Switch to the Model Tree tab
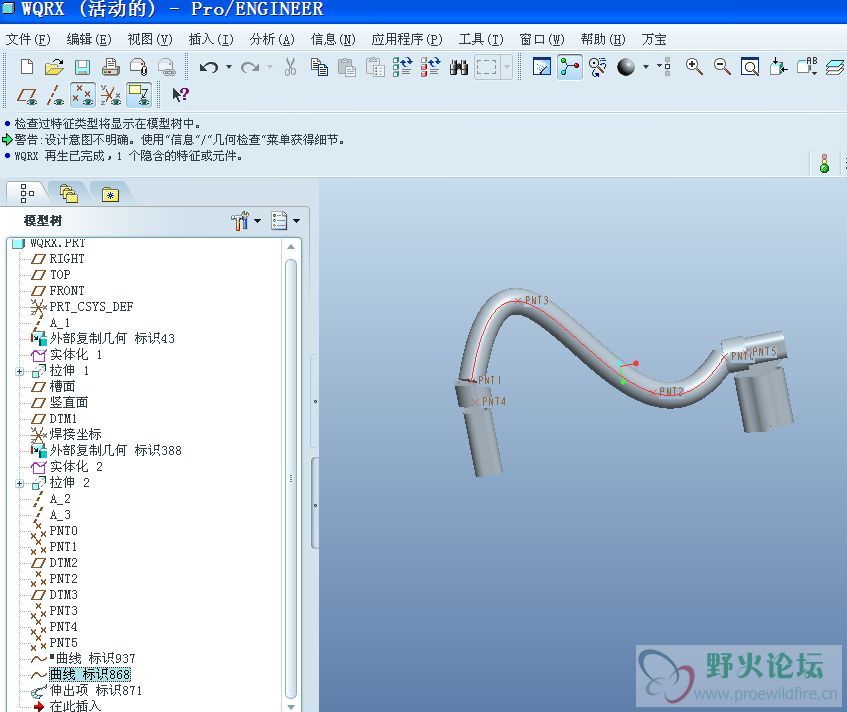 click(27, 193)
